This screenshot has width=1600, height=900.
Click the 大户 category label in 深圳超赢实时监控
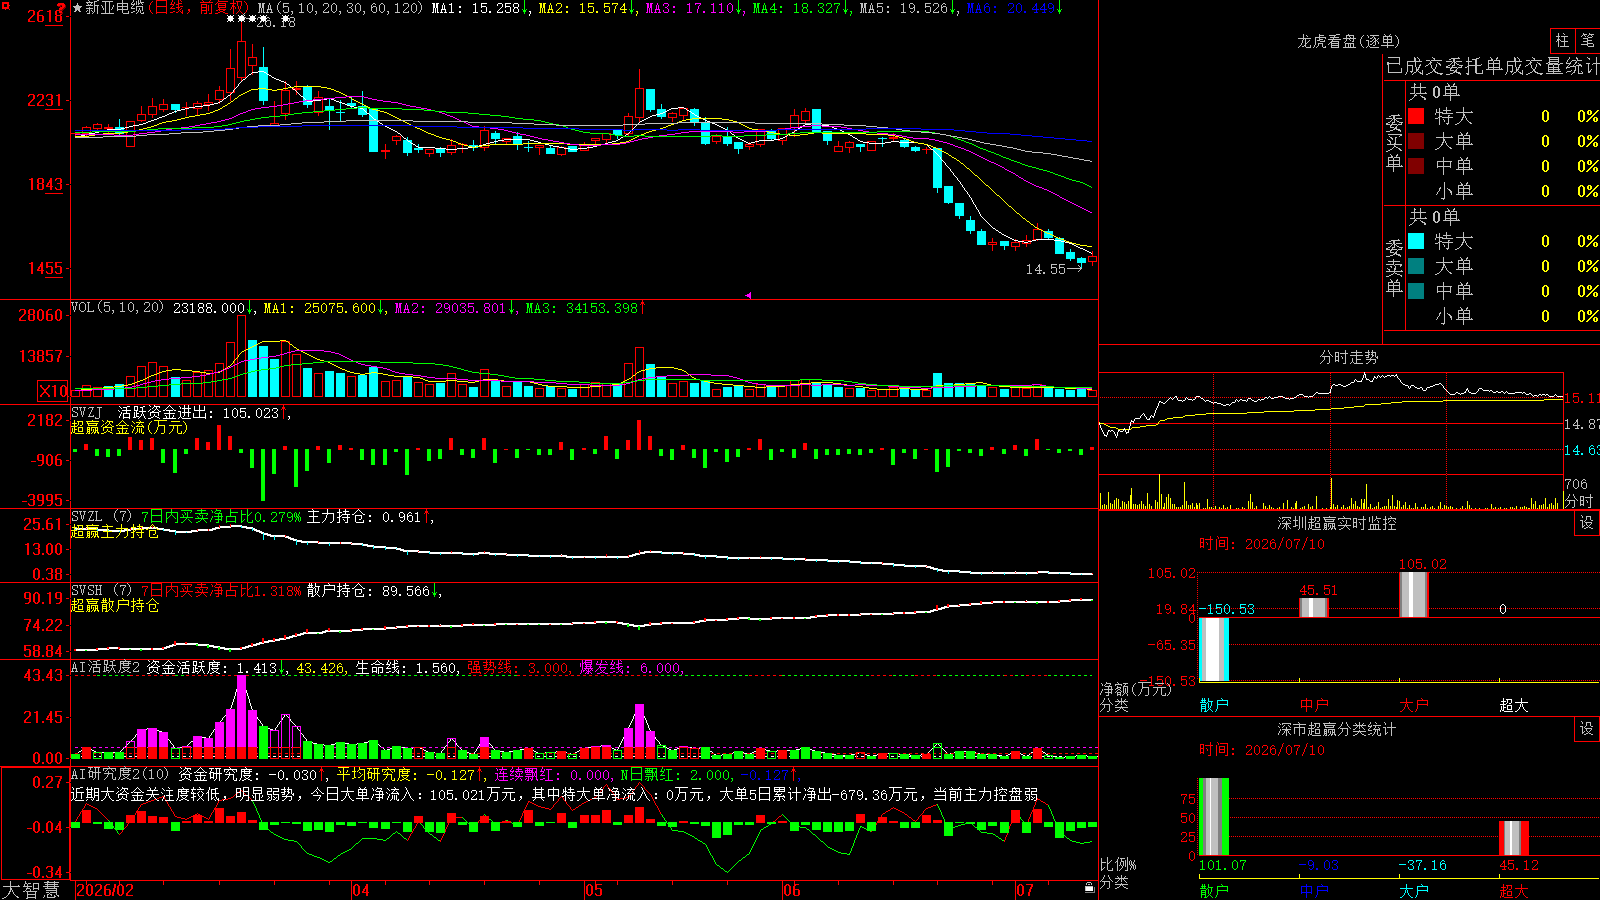point(1414,705)
